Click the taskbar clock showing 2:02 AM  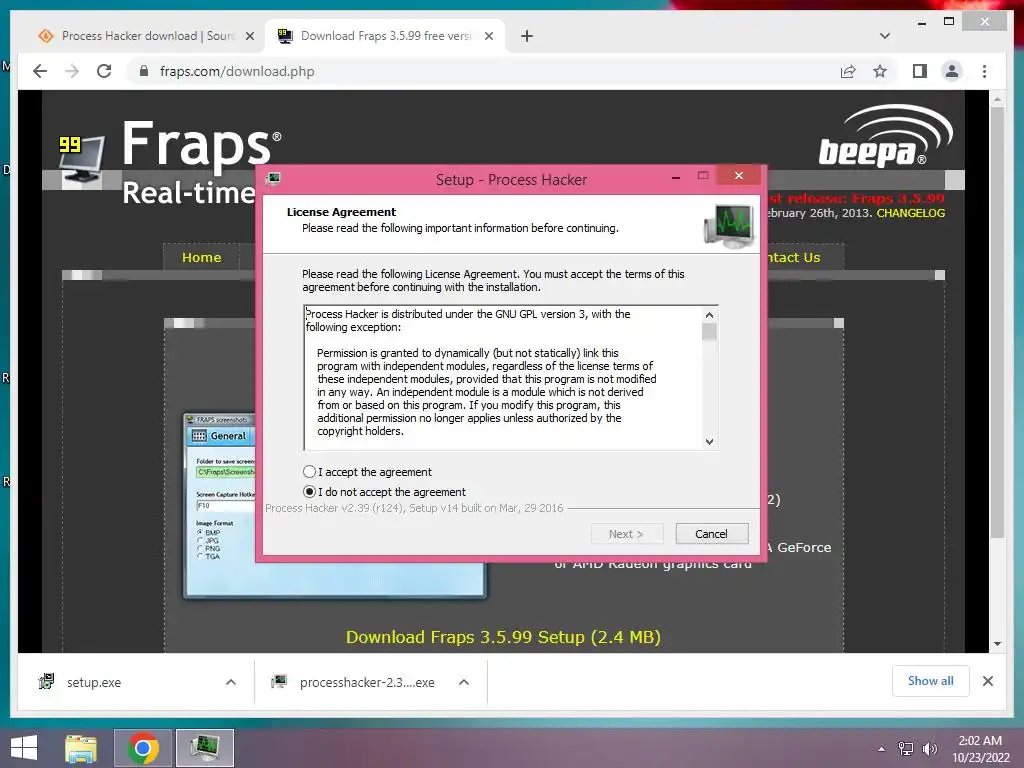(x=980, y=749)
